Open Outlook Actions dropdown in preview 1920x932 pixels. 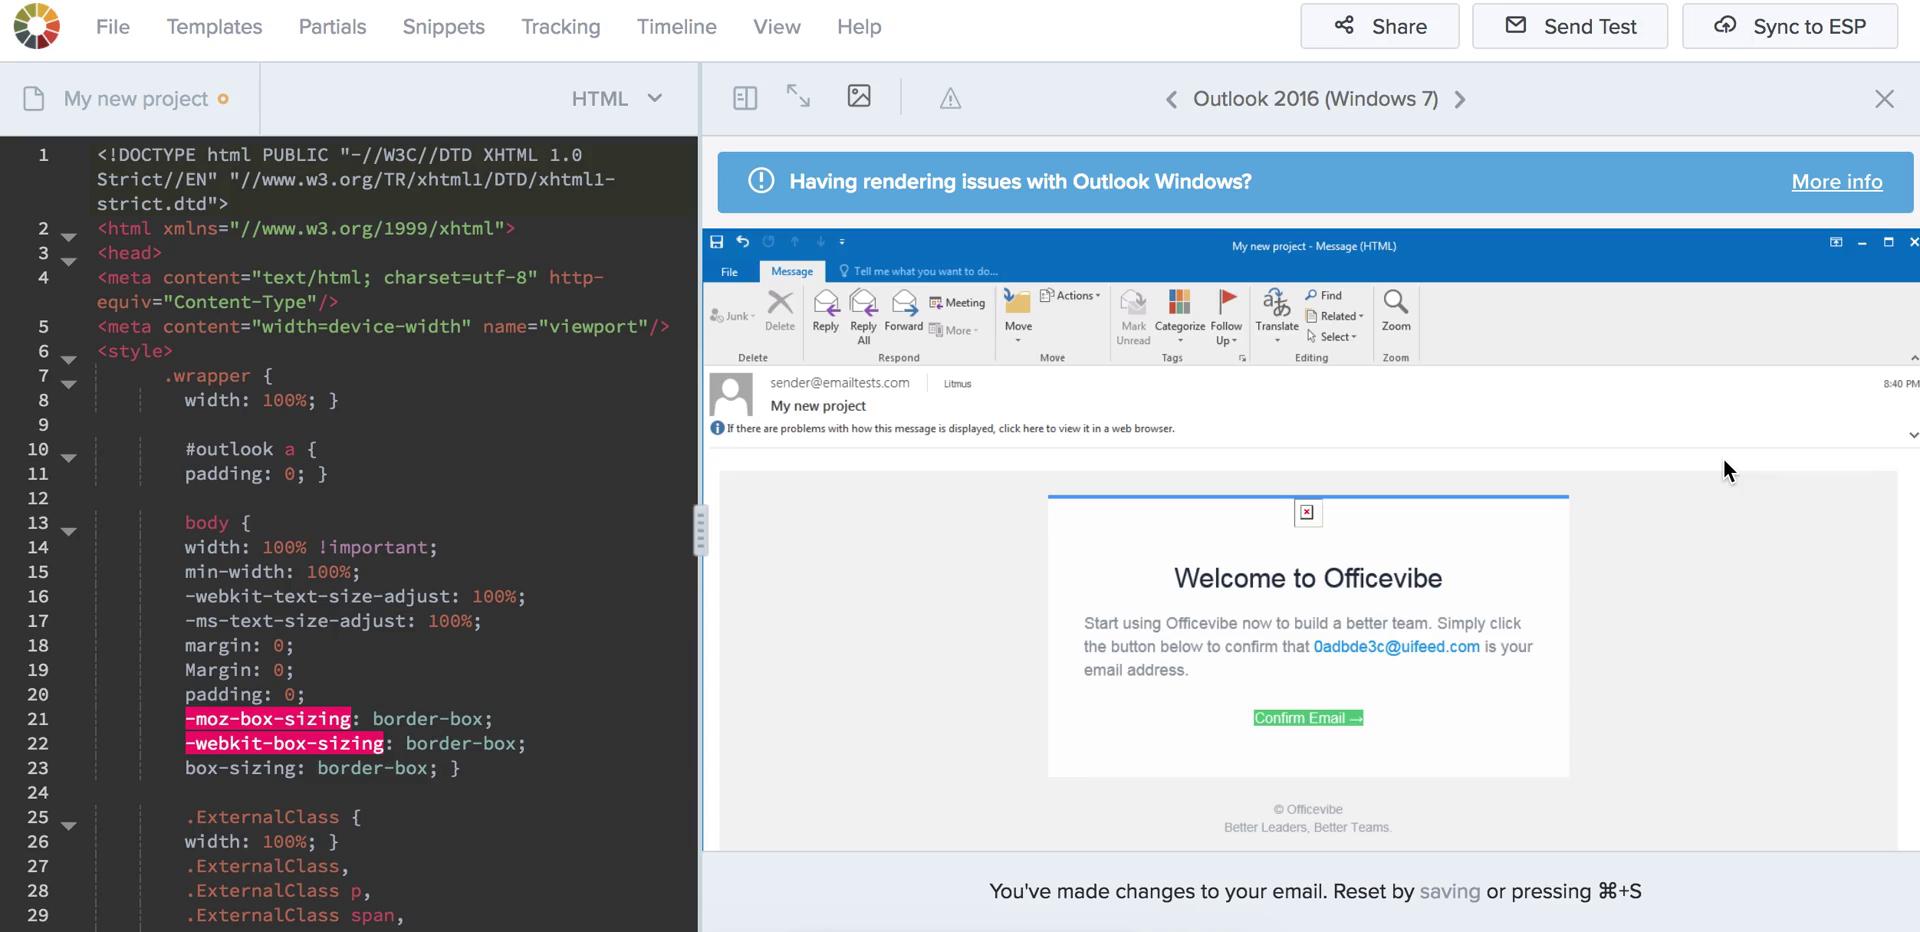[1070, 295]
